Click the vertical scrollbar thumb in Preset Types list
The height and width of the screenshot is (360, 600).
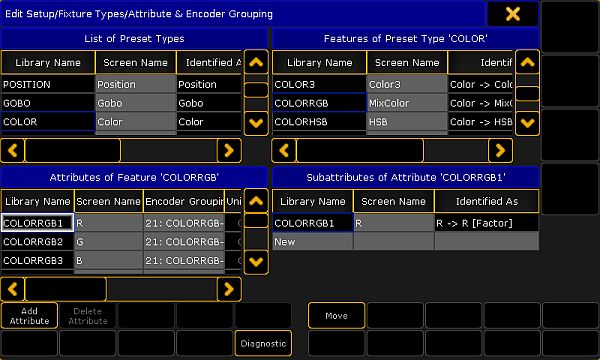(256, 90)
